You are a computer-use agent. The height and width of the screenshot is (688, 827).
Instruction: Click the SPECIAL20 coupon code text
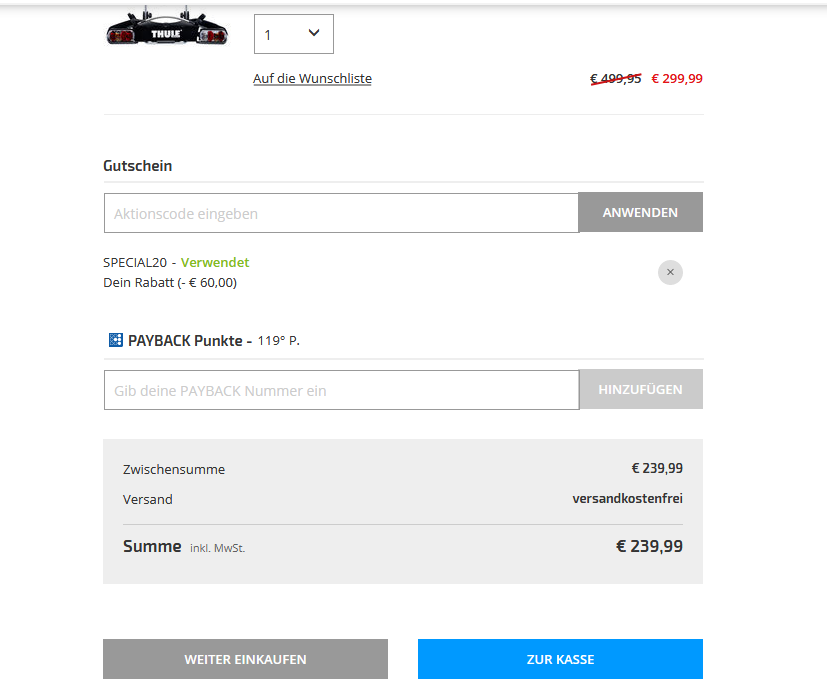[x=135, y=263]
